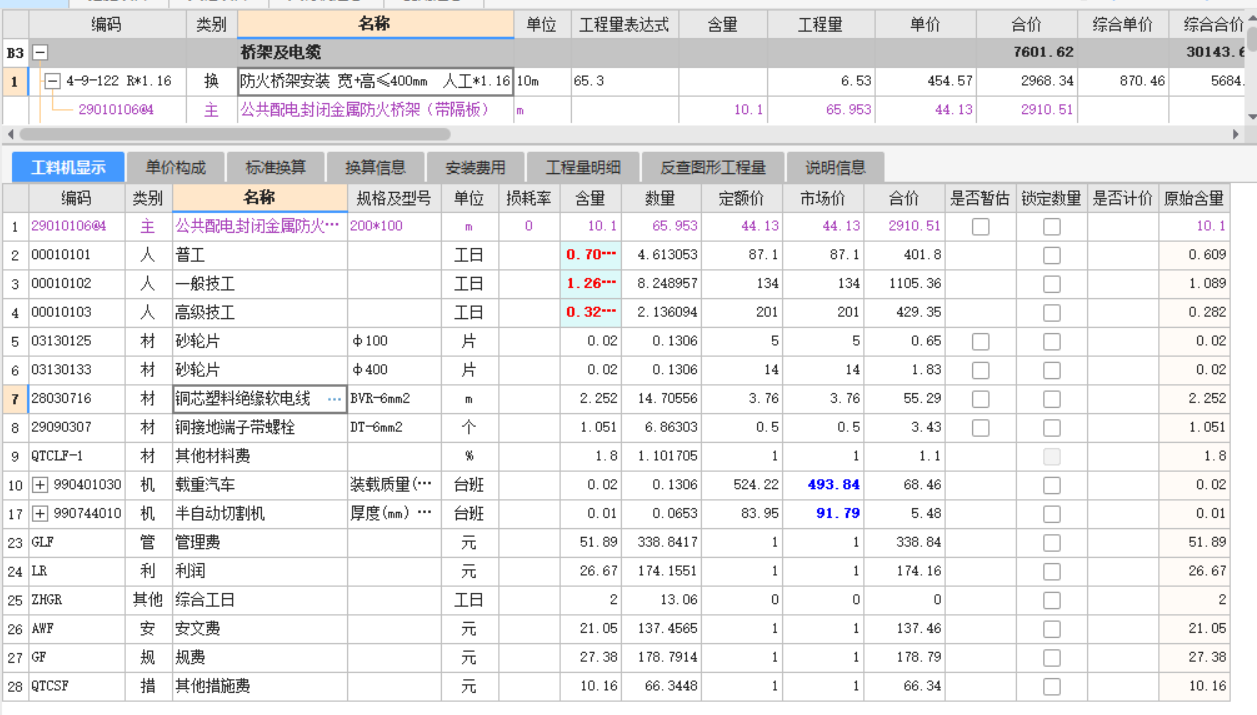Select the 管理费 total 338.84 cell
This screenshot has width=1257, height=715.
(905, 543)
